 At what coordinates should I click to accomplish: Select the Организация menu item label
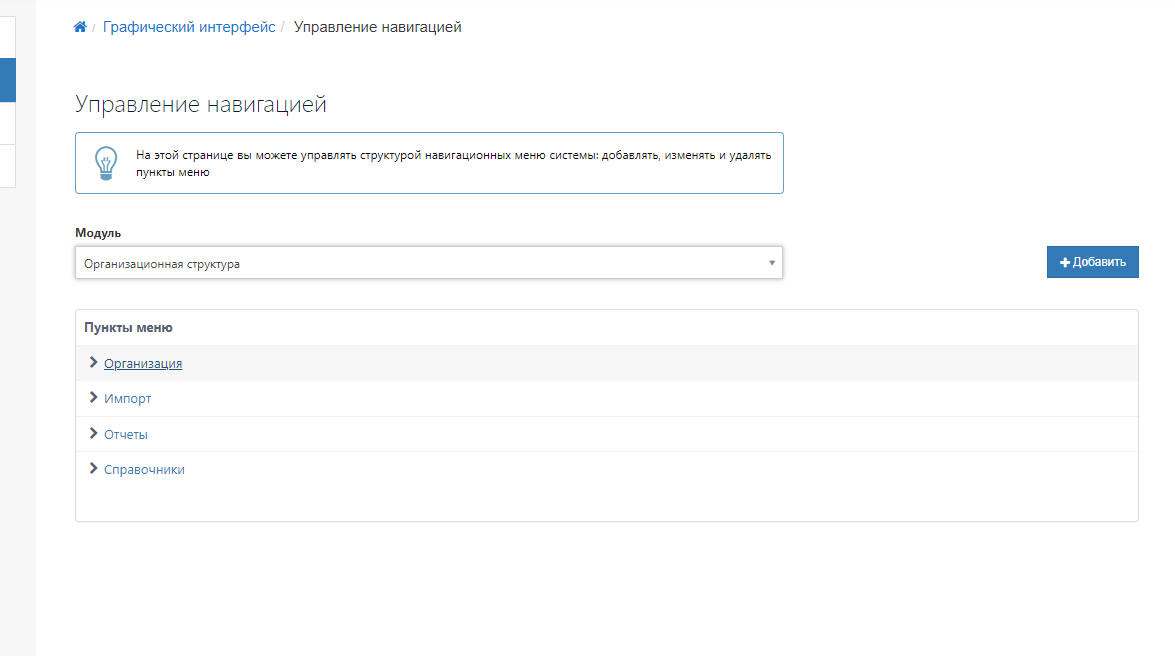click(x=143, y=364)
